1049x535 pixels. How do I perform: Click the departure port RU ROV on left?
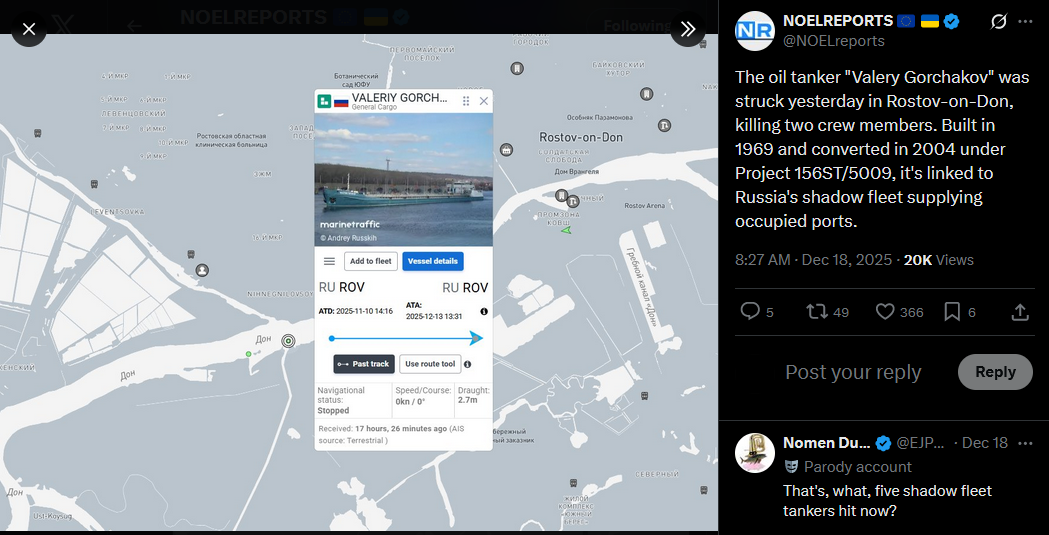341,288
